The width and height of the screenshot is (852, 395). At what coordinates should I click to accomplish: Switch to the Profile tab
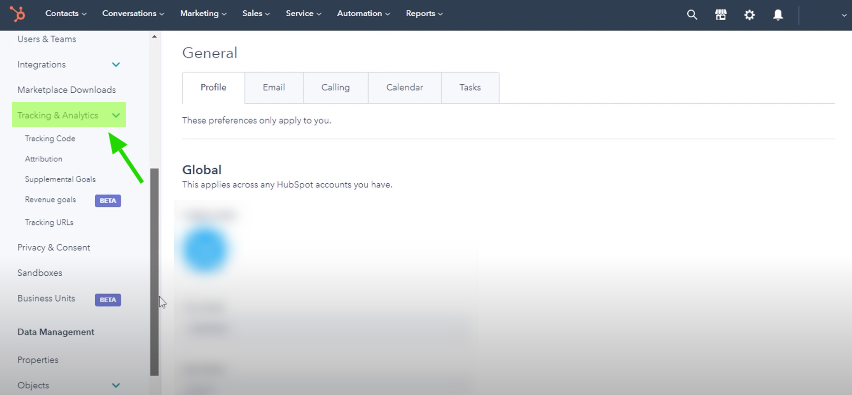tap(213, 87)
